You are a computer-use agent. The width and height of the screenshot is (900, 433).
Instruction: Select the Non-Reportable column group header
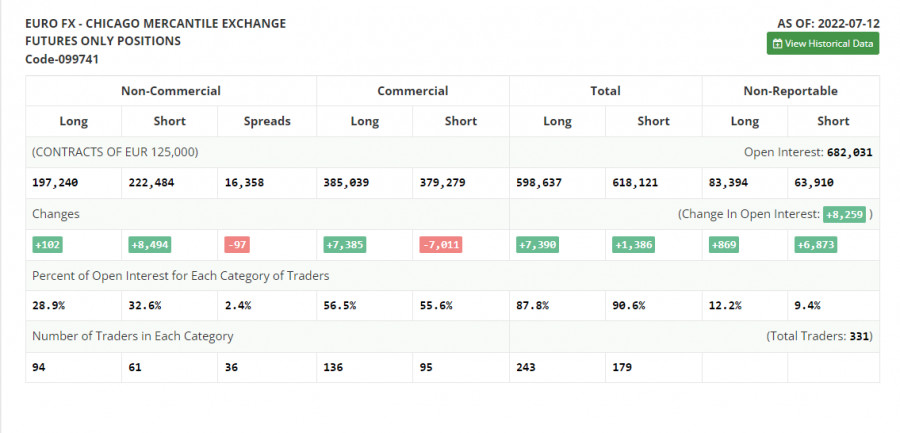(790, 91)
